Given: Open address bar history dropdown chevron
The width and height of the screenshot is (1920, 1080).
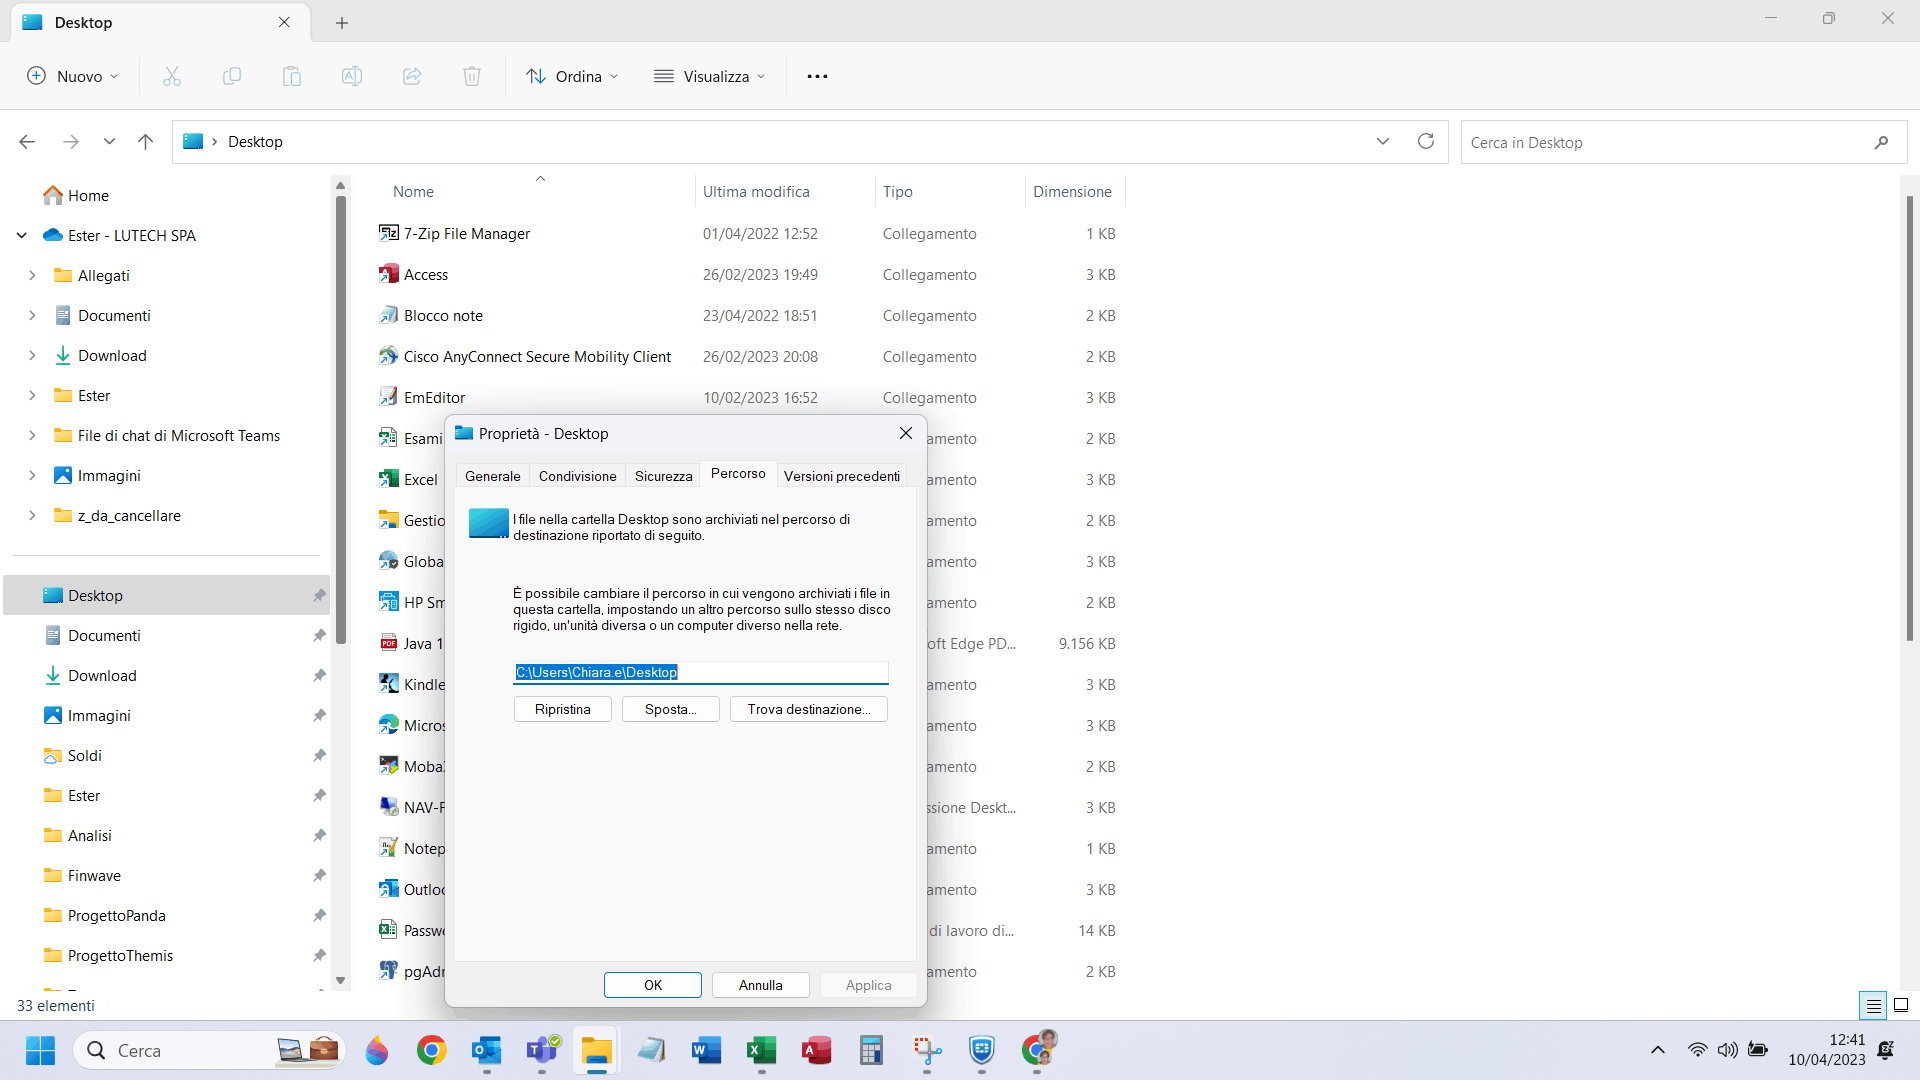Looking at the screenshot, I should (1383, 141).
